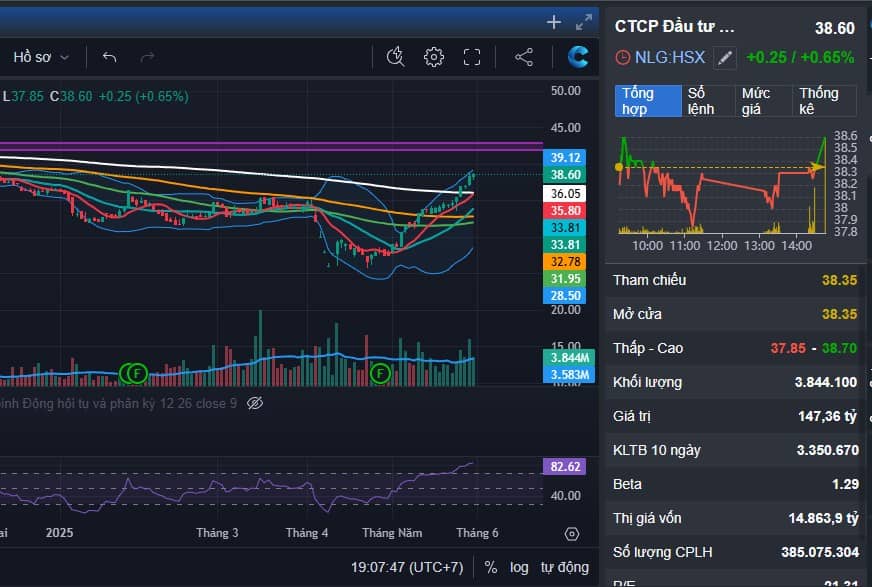Click the intraday price mini chart
Image resolution: width=872 pixels, height=587 pixels.
pos(722,185)
